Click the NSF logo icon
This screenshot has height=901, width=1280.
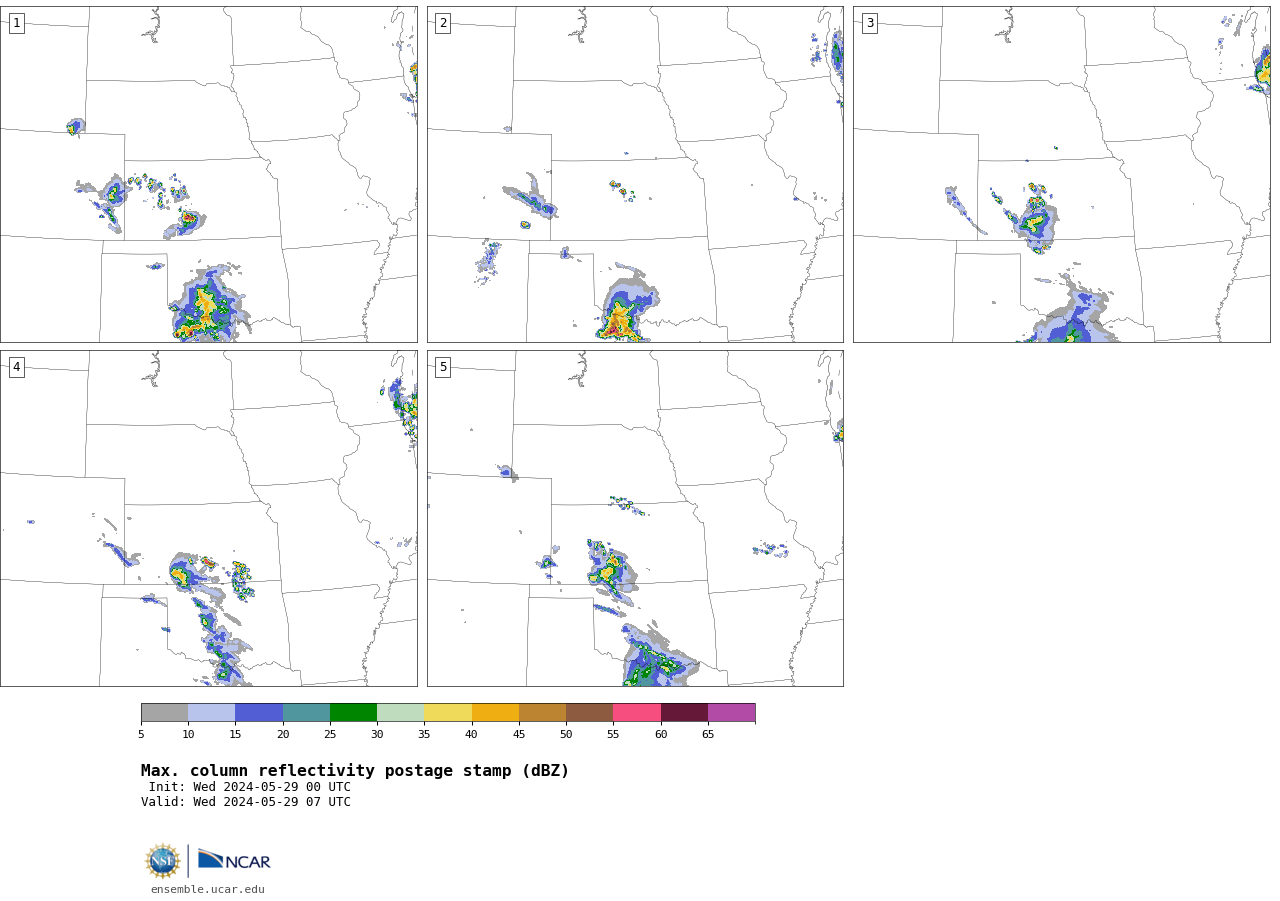click(163, 861)
